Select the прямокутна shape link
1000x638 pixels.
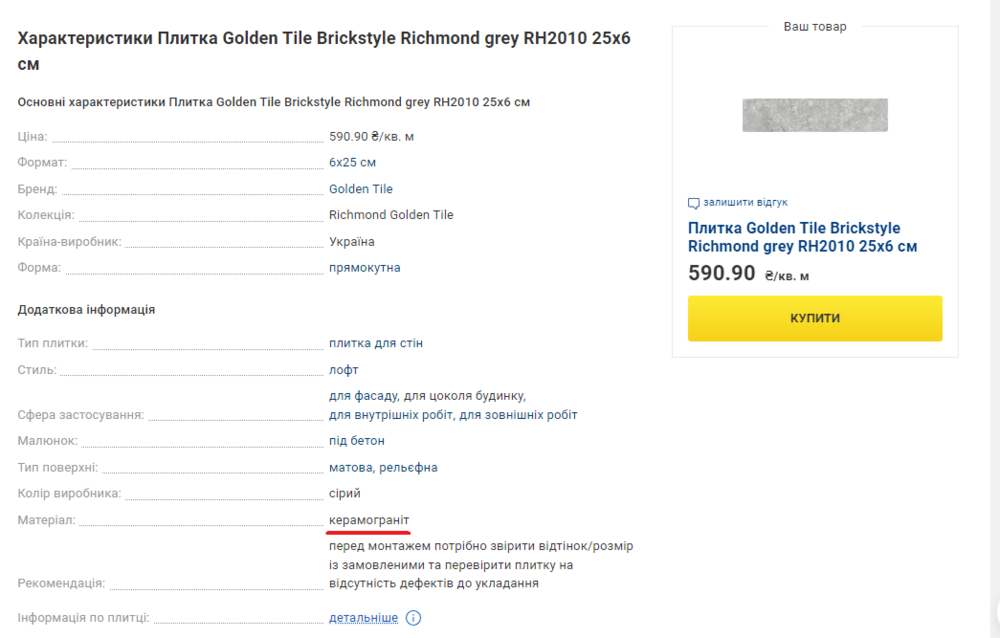364,268
